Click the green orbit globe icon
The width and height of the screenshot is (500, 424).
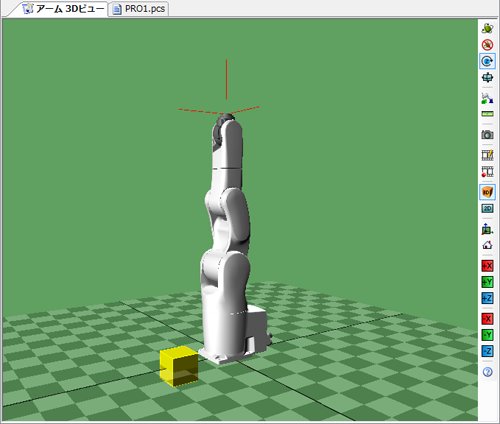(487, 28)
